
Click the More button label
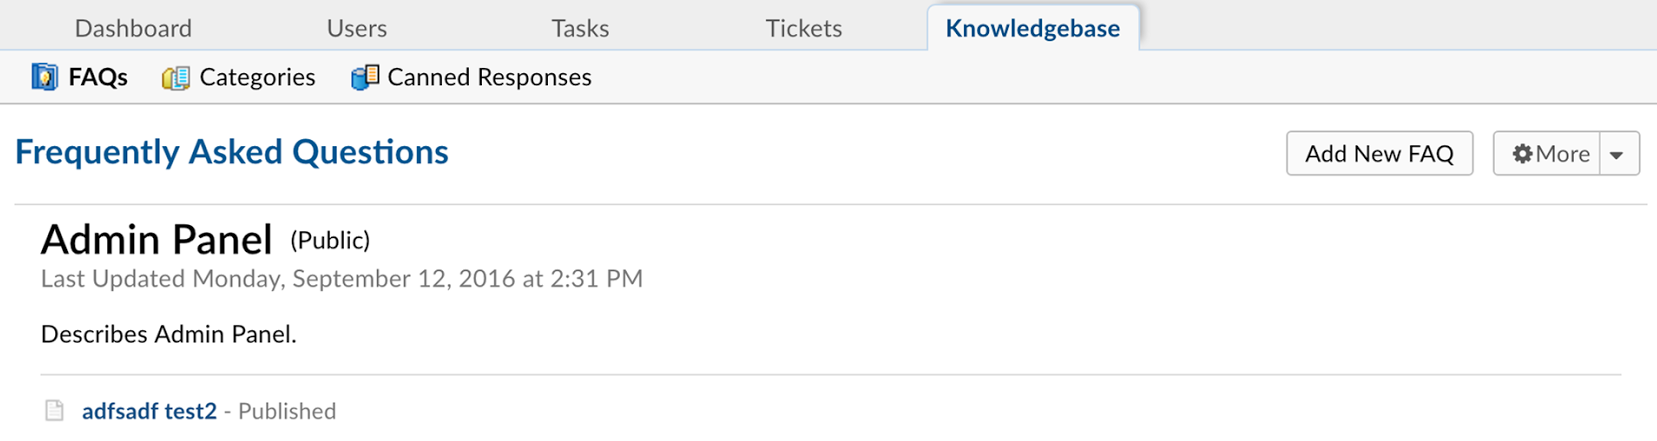coord(1562,154)
